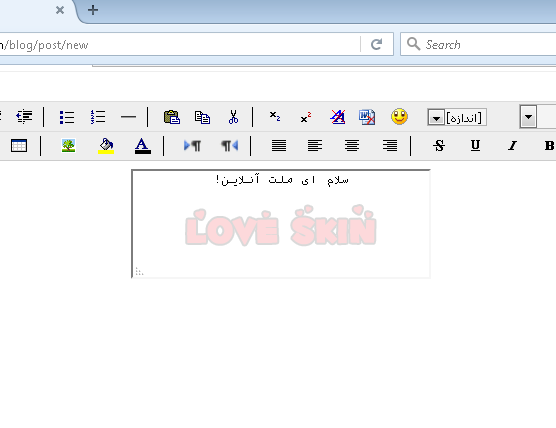
Task: Click the Copy icon in the toolbar
Action: 202,117
